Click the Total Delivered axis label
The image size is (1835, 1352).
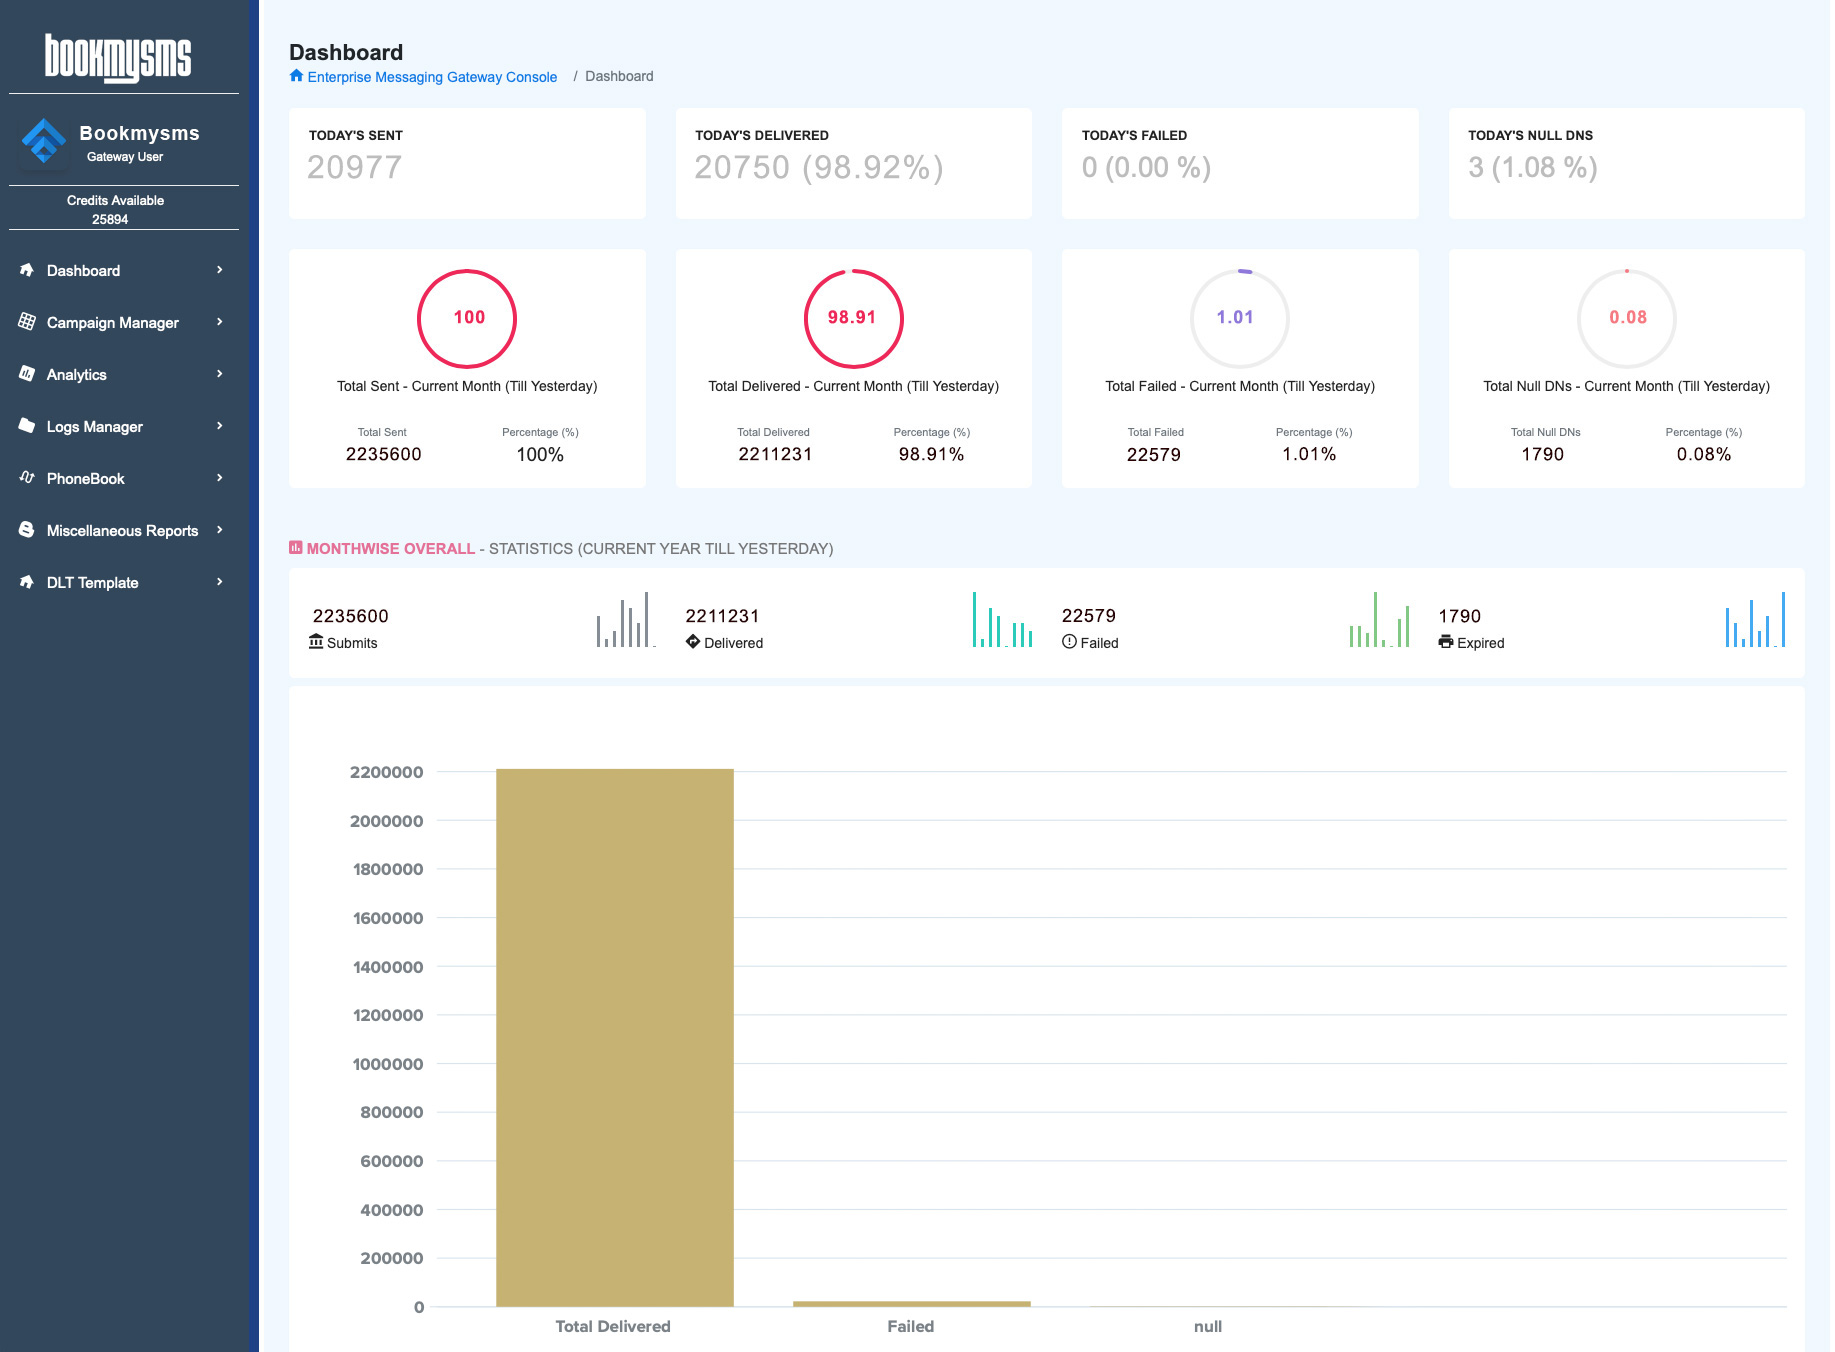pos(613,1326)
